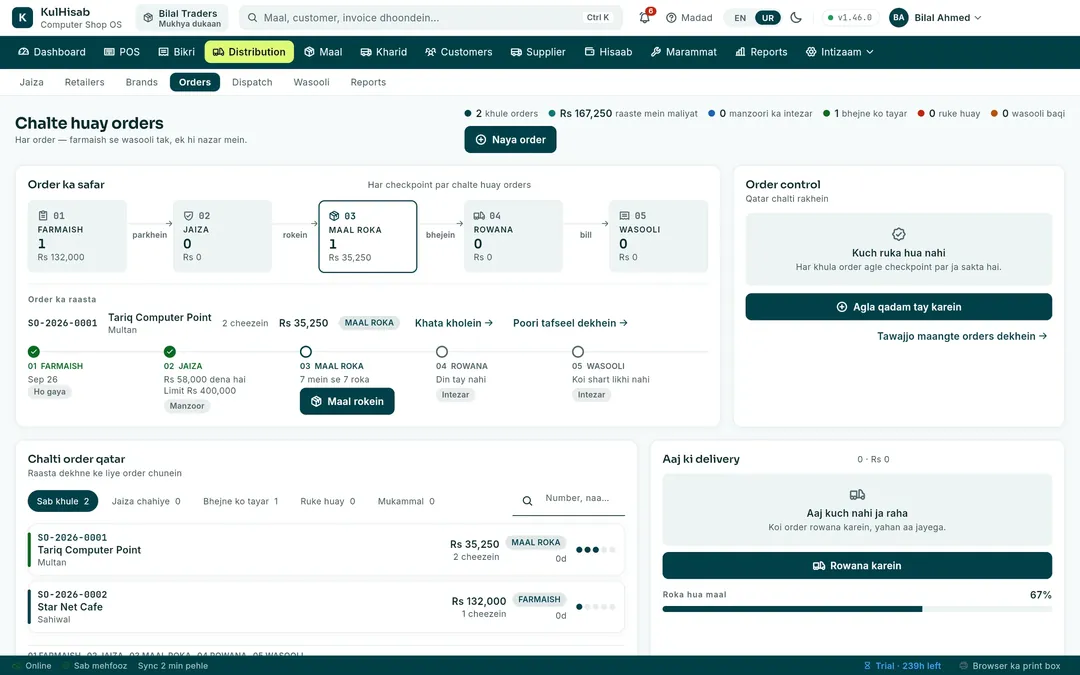Click completed Farmaish step checkmark
1080x675 pixels.
coord(34,351)
